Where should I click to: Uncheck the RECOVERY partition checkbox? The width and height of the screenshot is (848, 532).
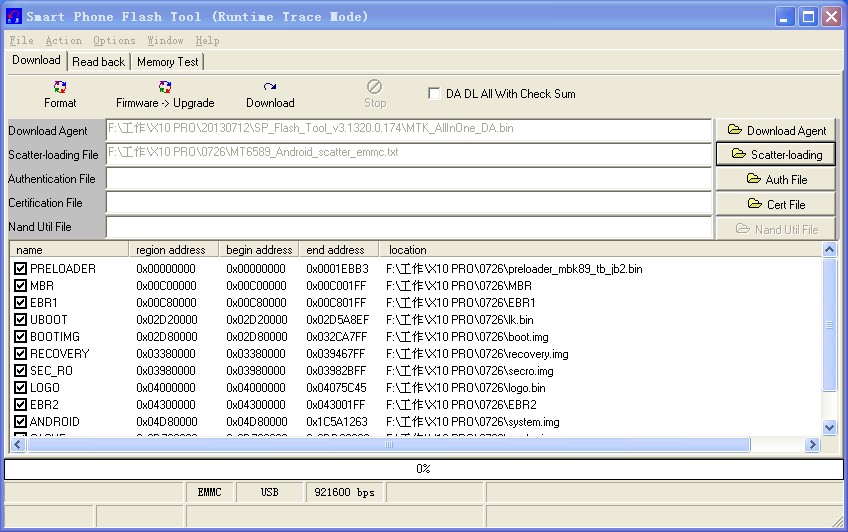pyautogui.click(x=21, y=354)
